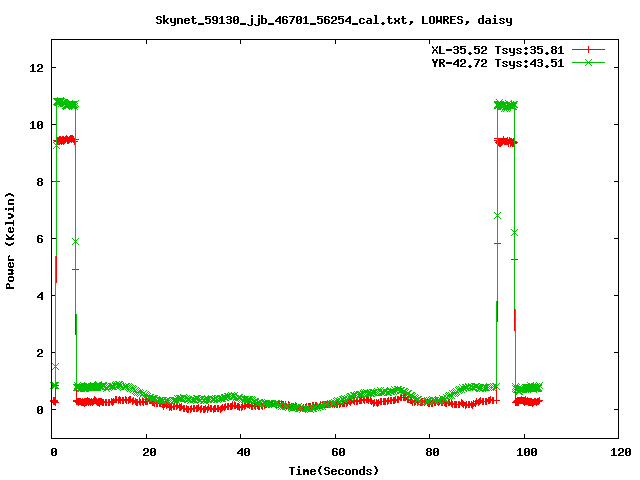Click the x-axis tick label 120
Screen dimensions: 640x480
621,452
